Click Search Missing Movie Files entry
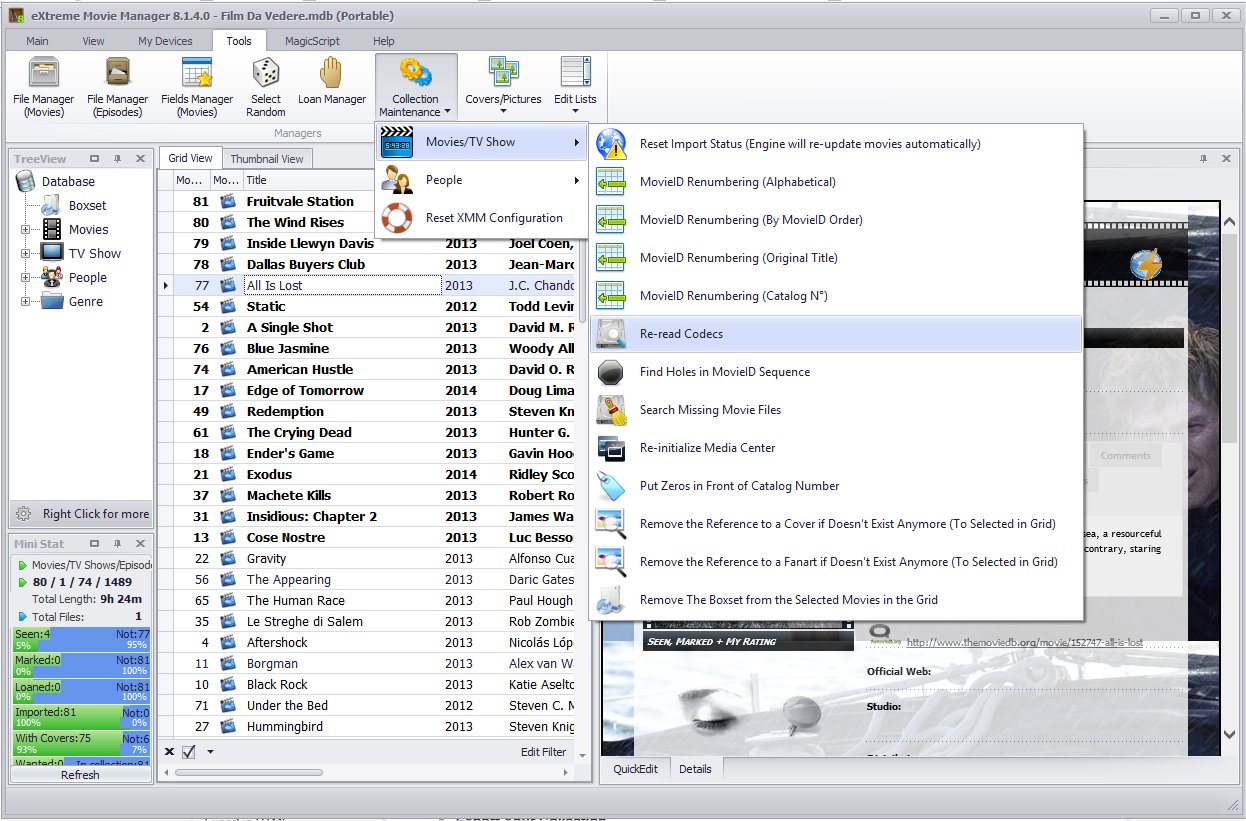 pos(710,410)
